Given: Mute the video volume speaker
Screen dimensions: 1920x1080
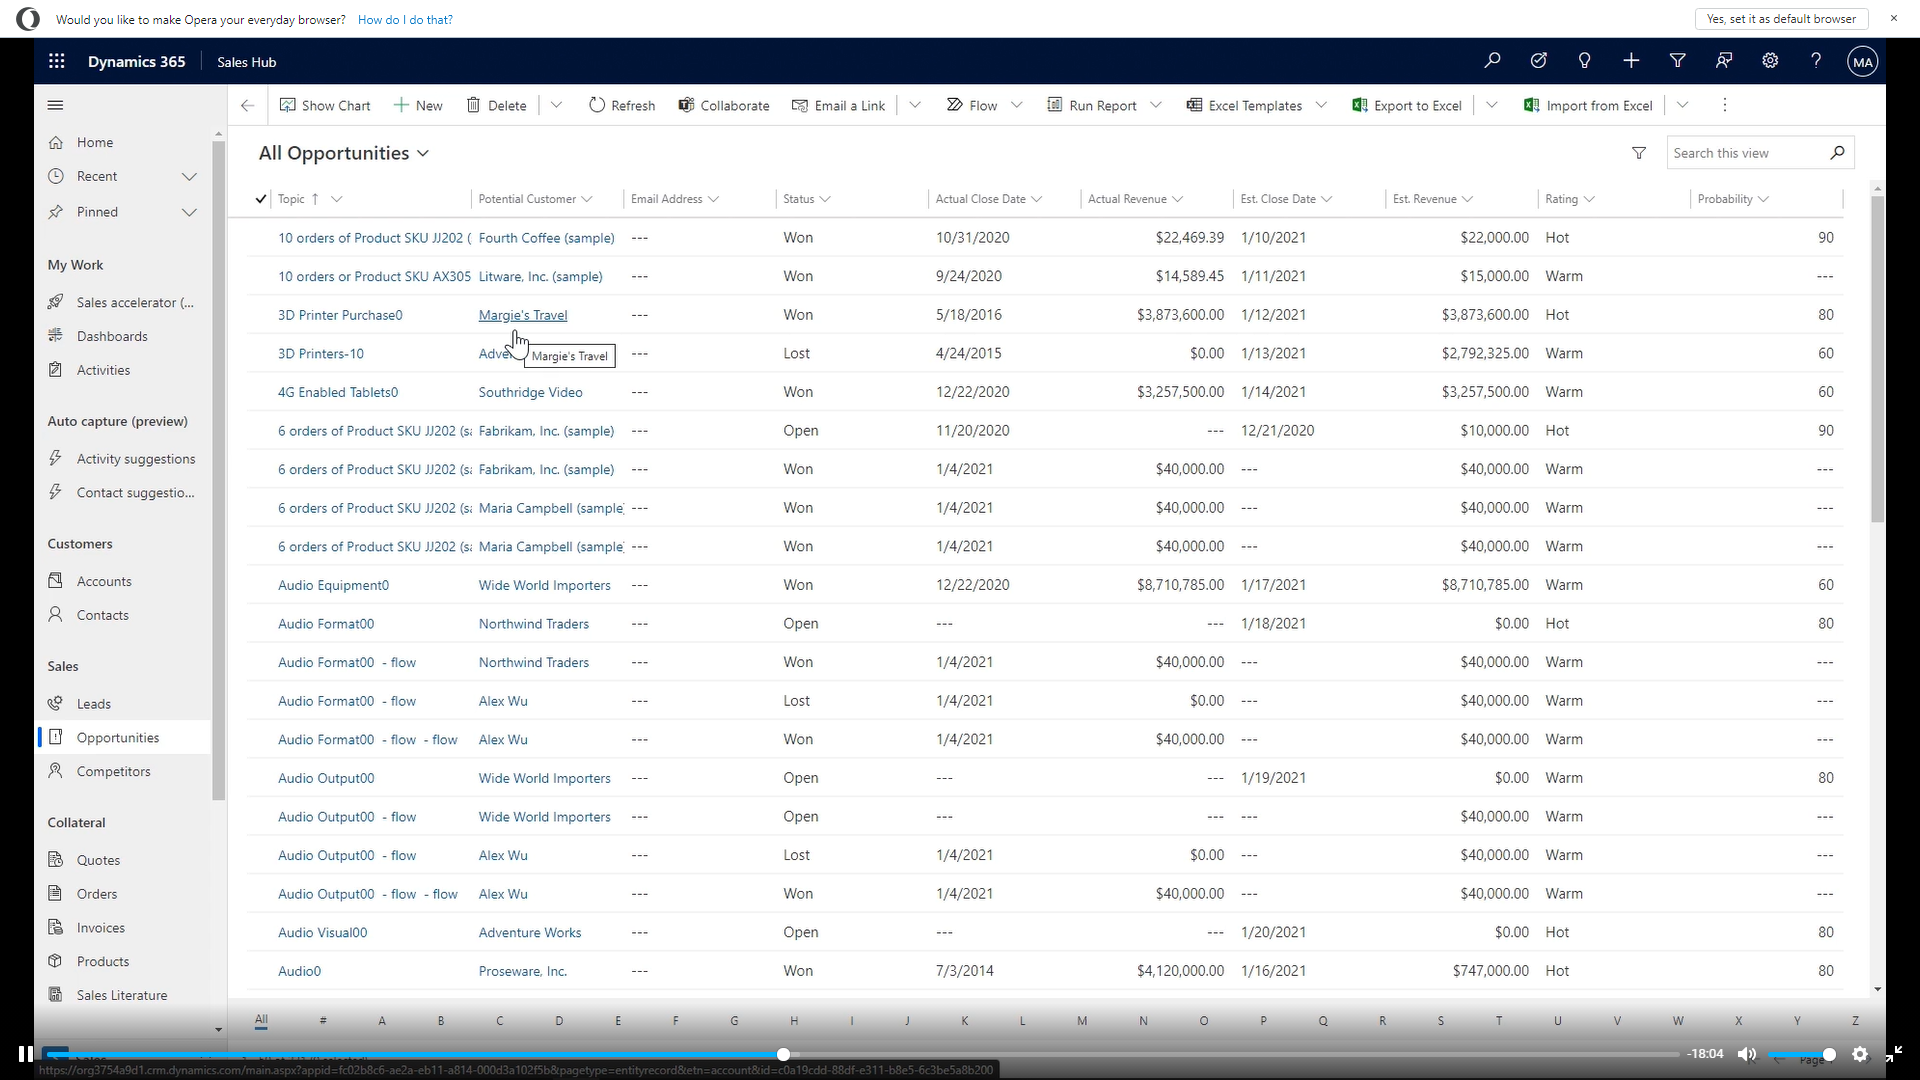Looking at the screenshot, I should [x=1747, y=1054].
